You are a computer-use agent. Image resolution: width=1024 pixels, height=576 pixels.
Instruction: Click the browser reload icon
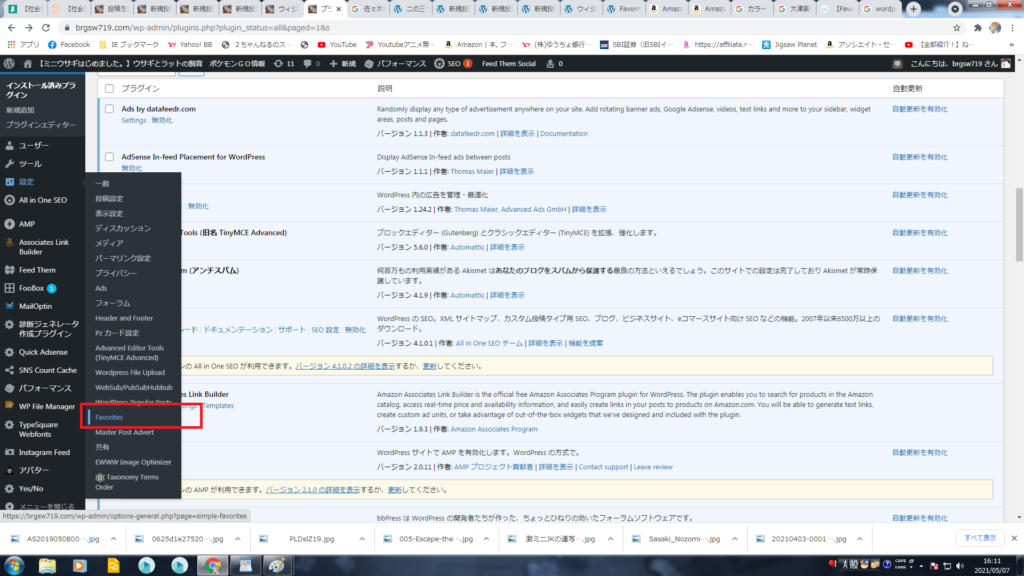(x=53, y=27)
